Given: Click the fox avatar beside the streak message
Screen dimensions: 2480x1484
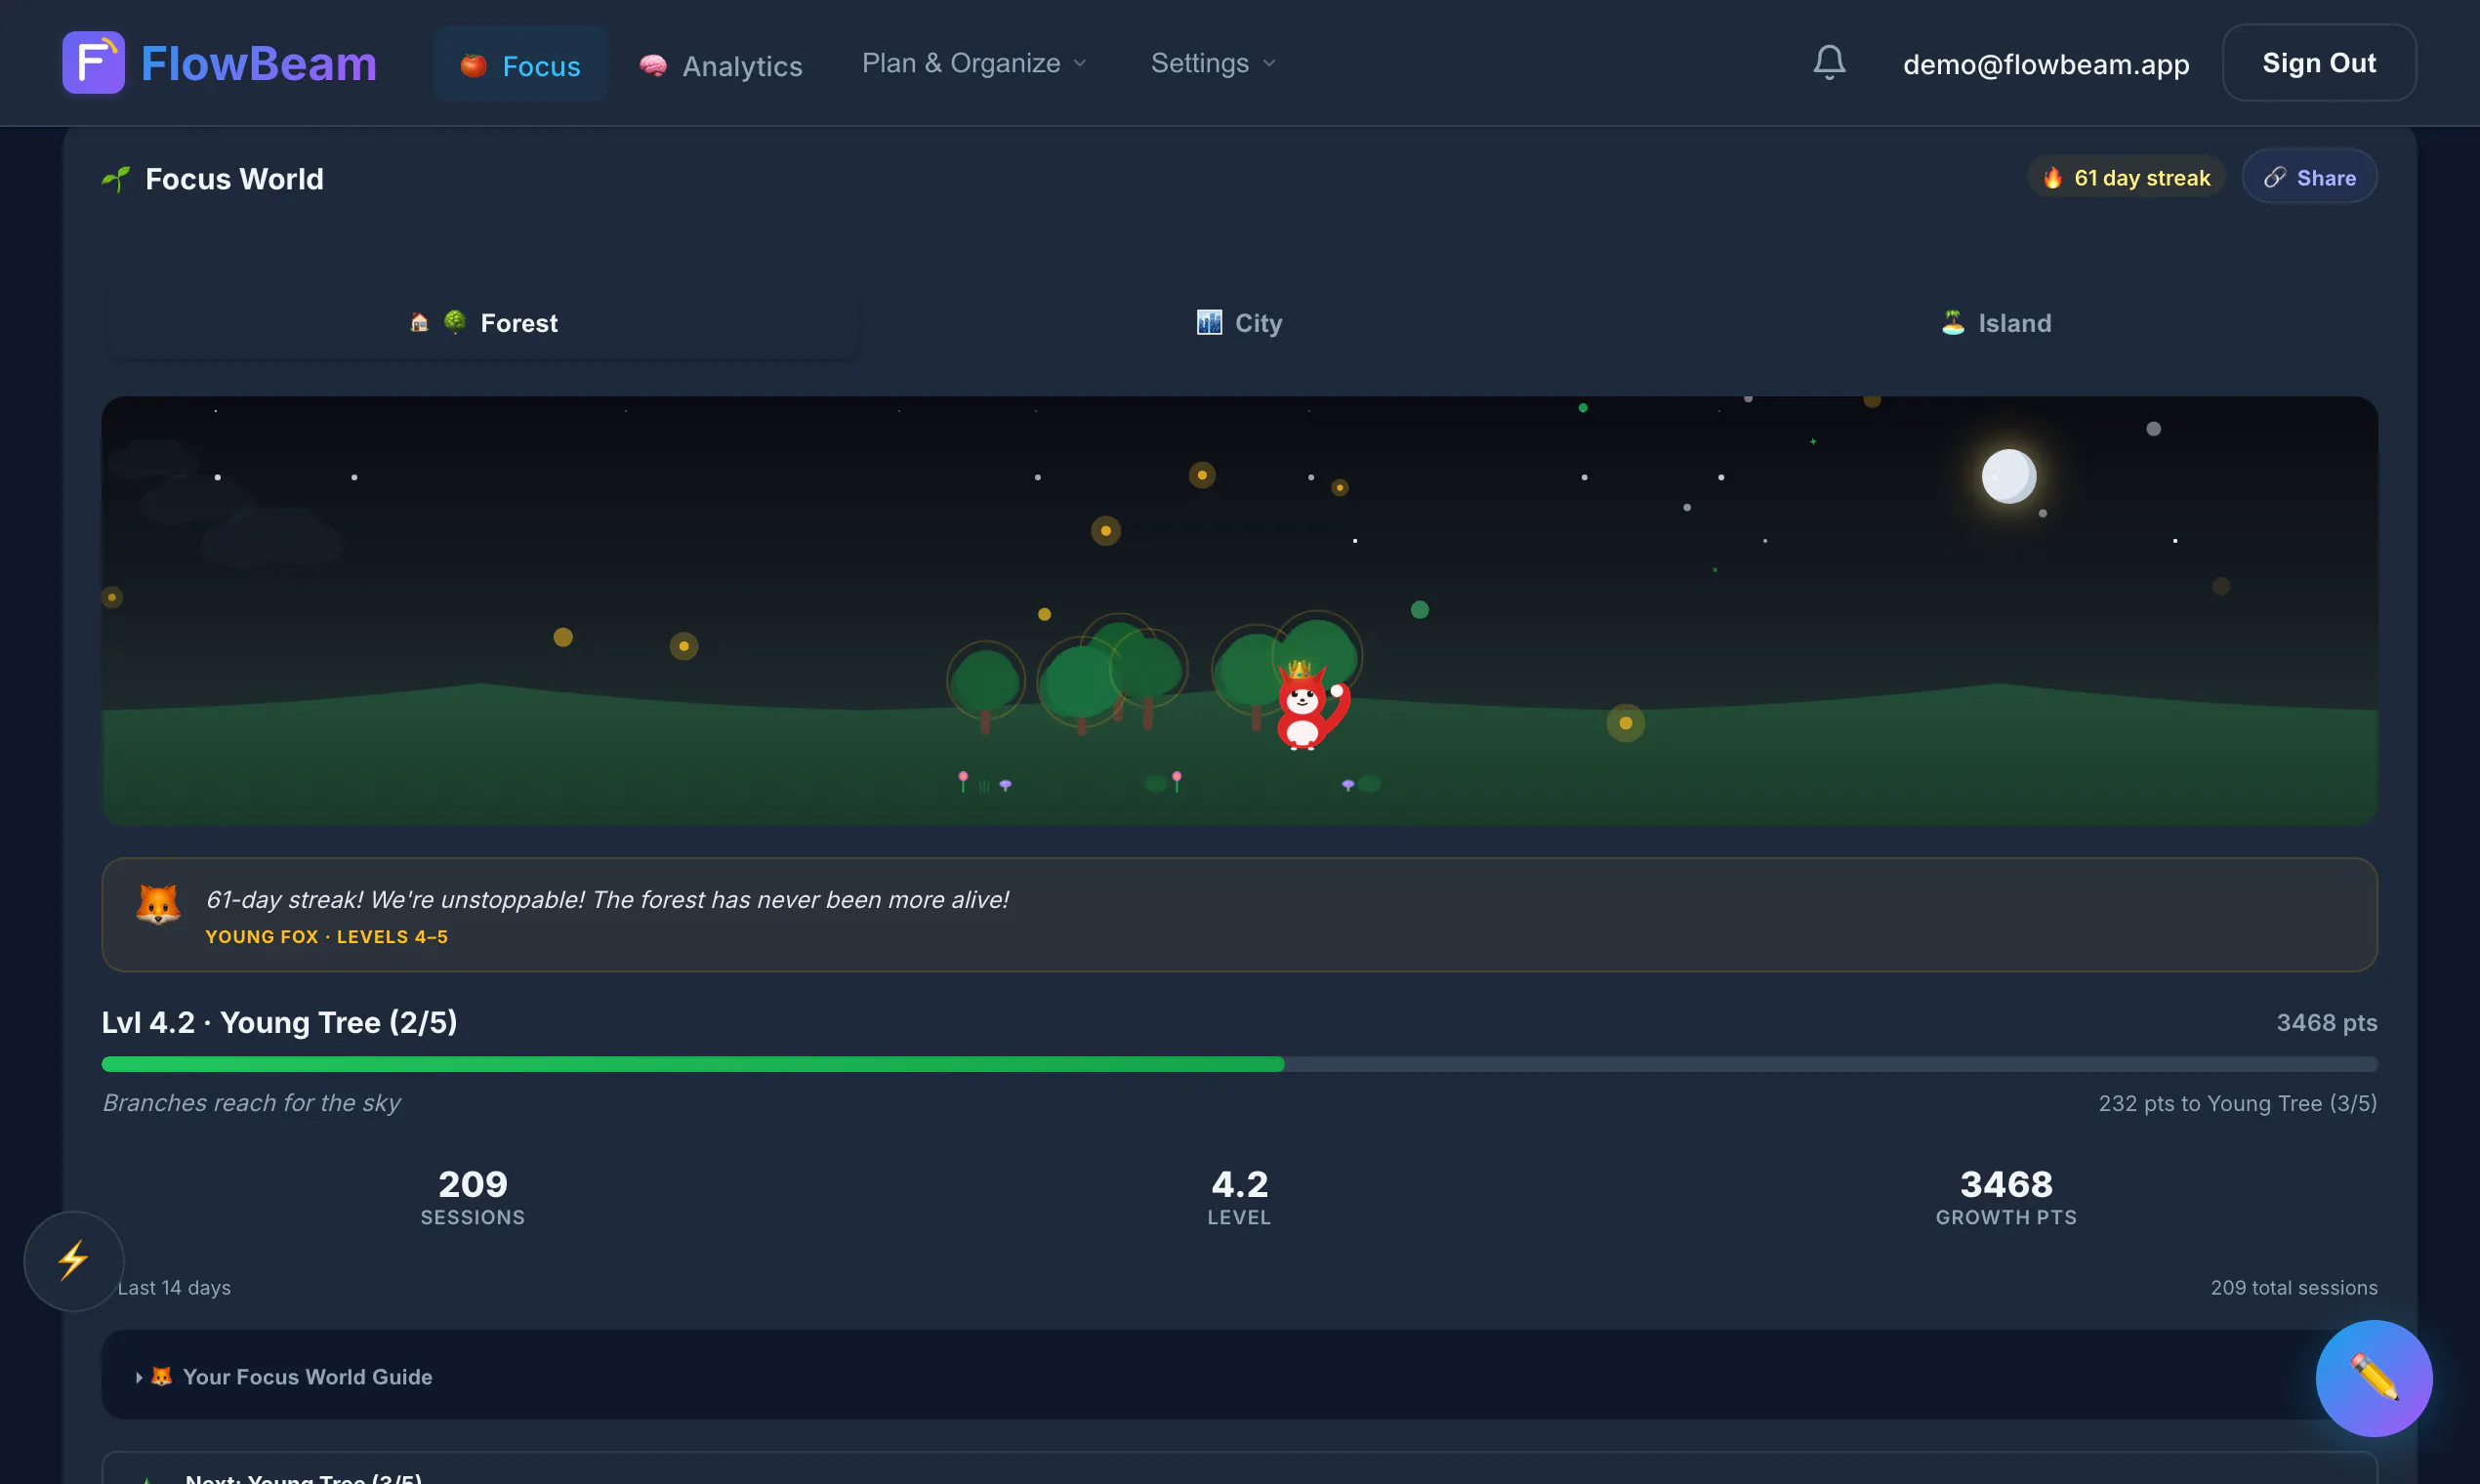Looking at the screenshot, I should 158,904.
